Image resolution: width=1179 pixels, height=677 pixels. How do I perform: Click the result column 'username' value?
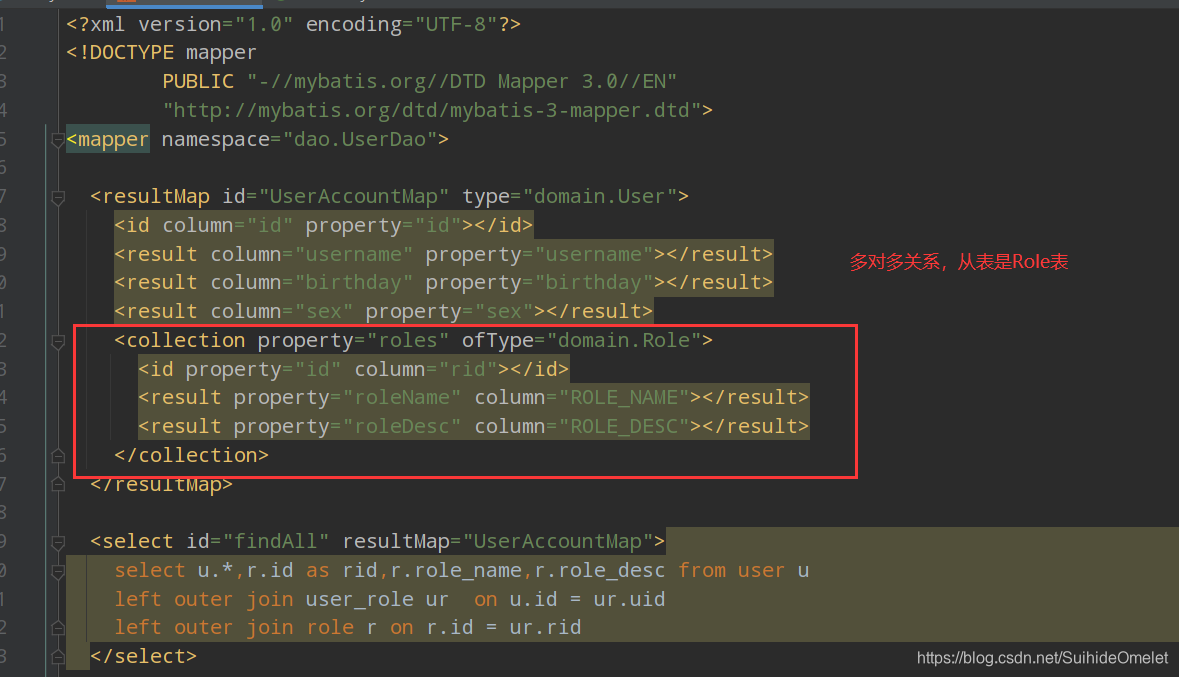pos(354,255)
